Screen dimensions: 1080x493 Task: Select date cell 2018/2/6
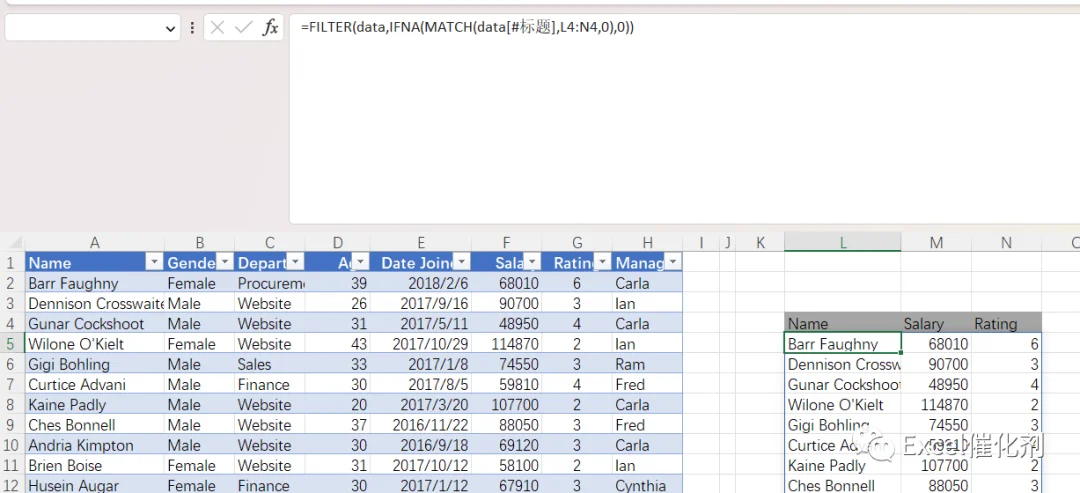point(421,283)
